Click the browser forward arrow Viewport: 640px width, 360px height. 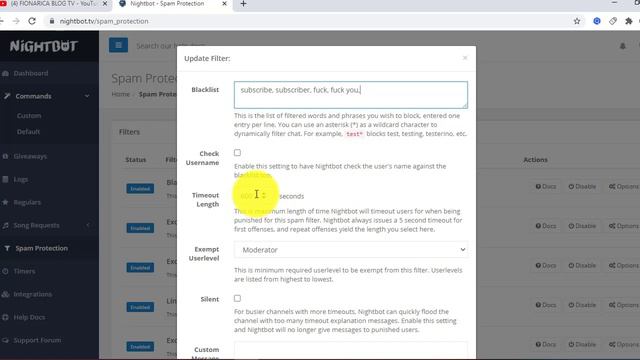16,21
